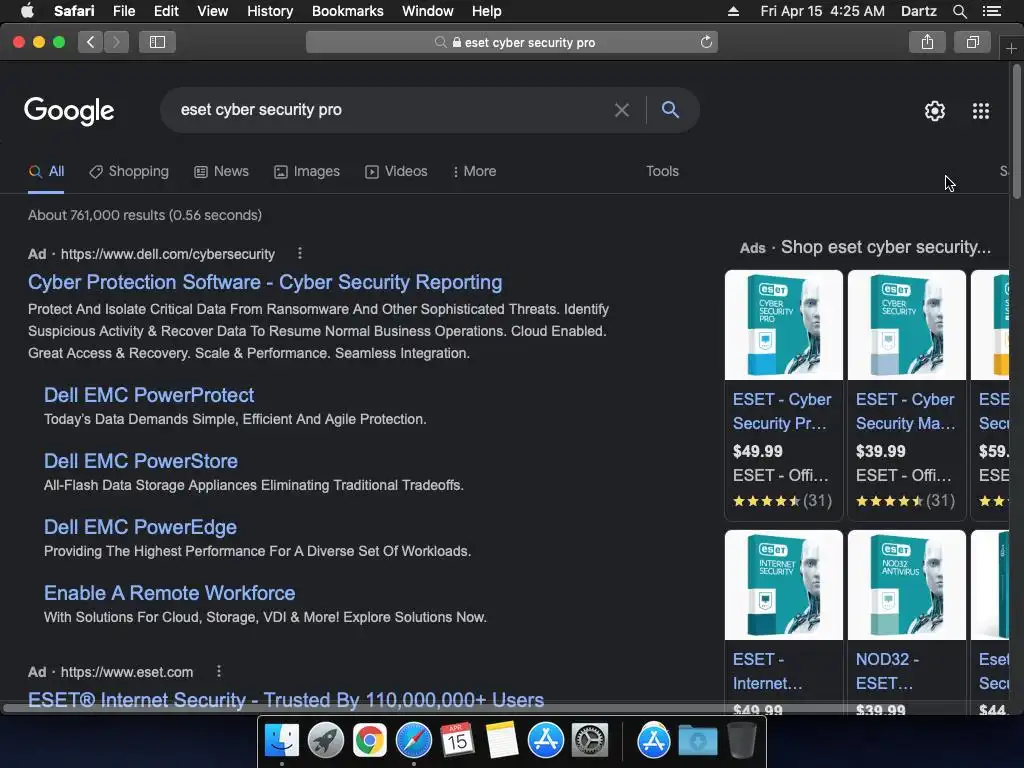Open the ESET - Cyber Security Pr… title
Image resolution: width=1024 pixels, height=768 pixels.
(x=782, y=411)
